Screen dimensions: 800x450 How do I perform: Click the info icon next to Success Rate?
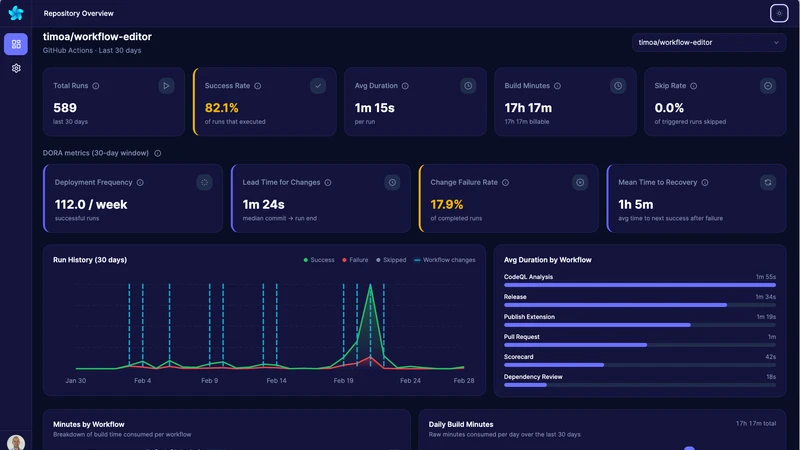pos(258,86)
